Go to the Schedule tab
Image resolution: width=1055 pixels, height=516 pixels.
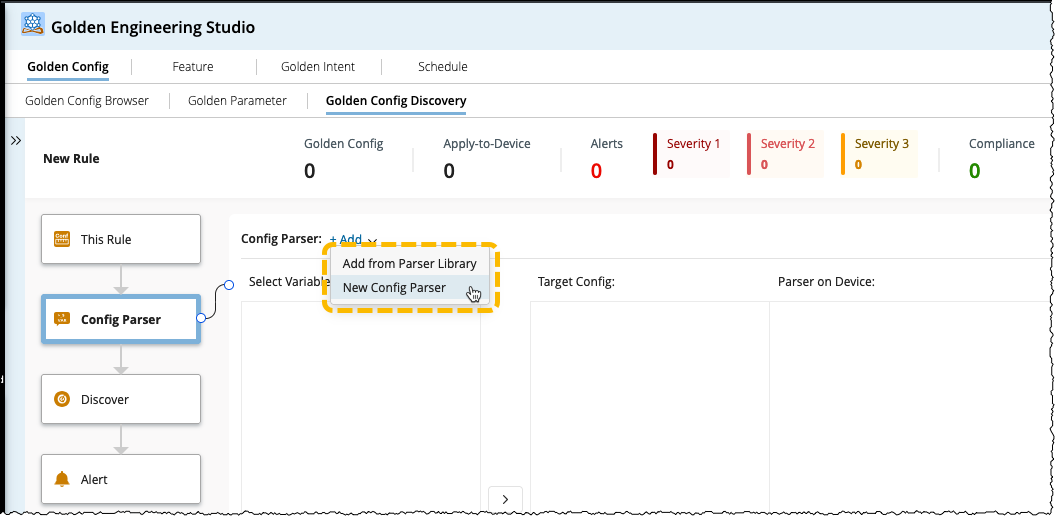coord(443,67)
